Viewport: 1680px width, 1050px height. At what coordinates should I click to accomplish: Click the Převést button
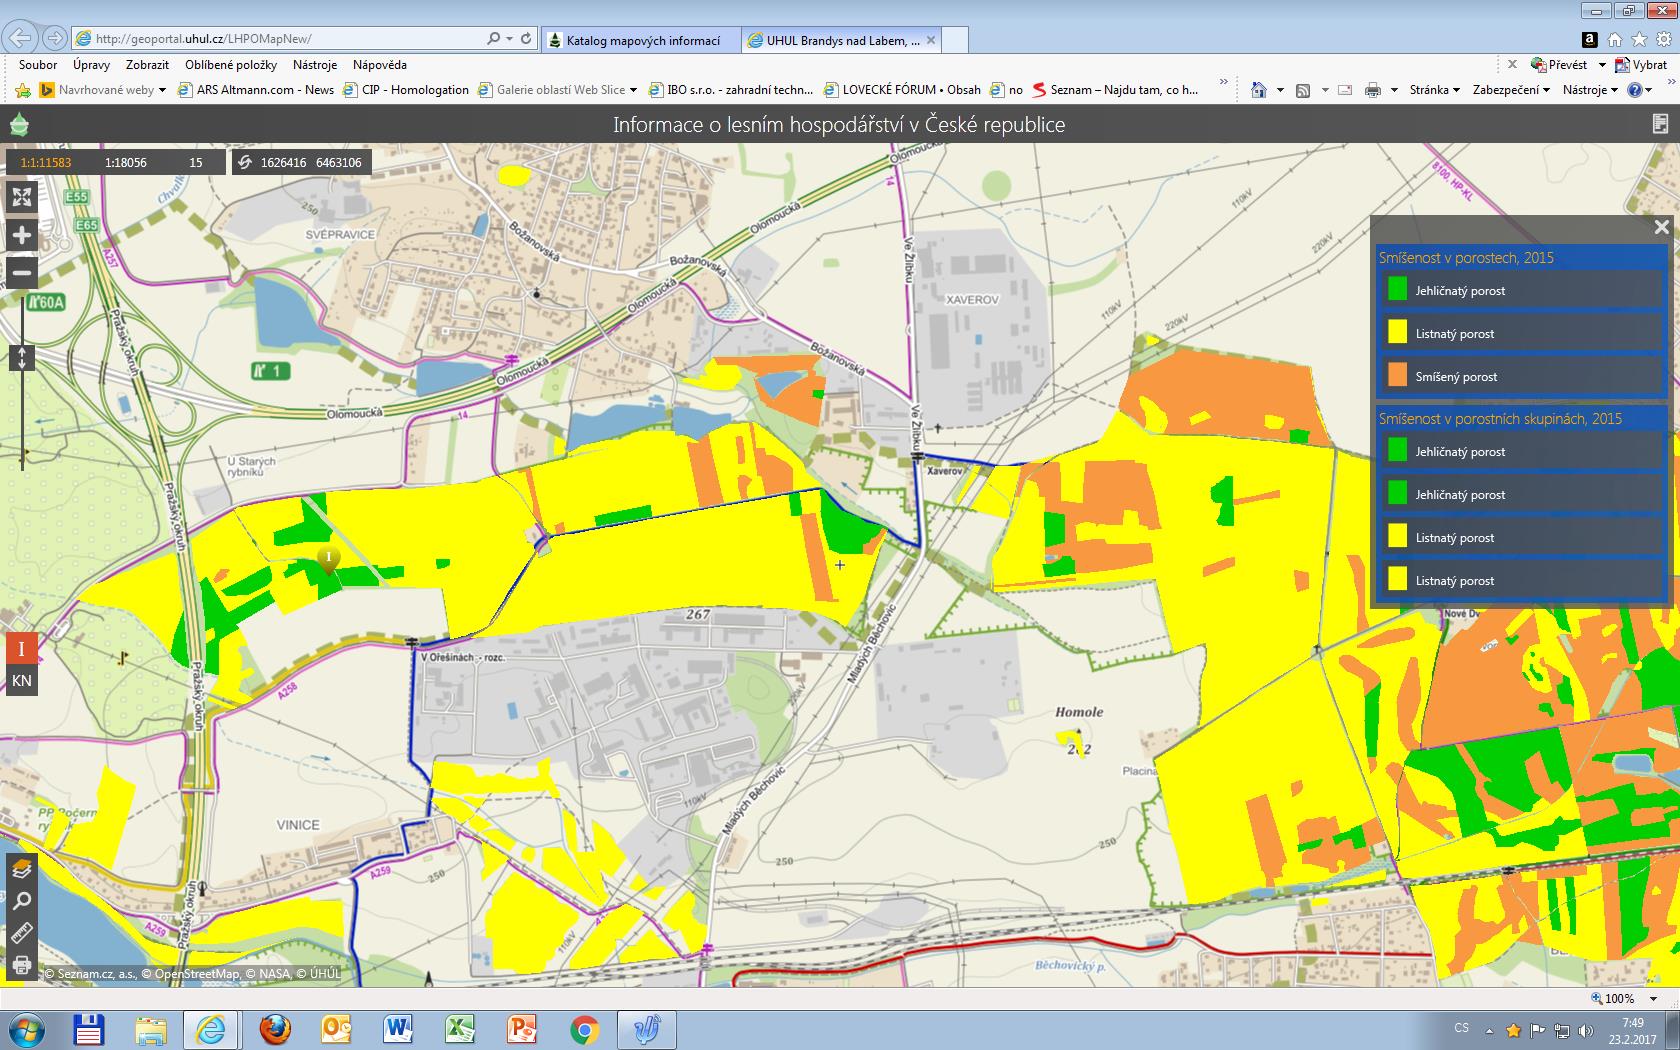[x=1560, y=64]
